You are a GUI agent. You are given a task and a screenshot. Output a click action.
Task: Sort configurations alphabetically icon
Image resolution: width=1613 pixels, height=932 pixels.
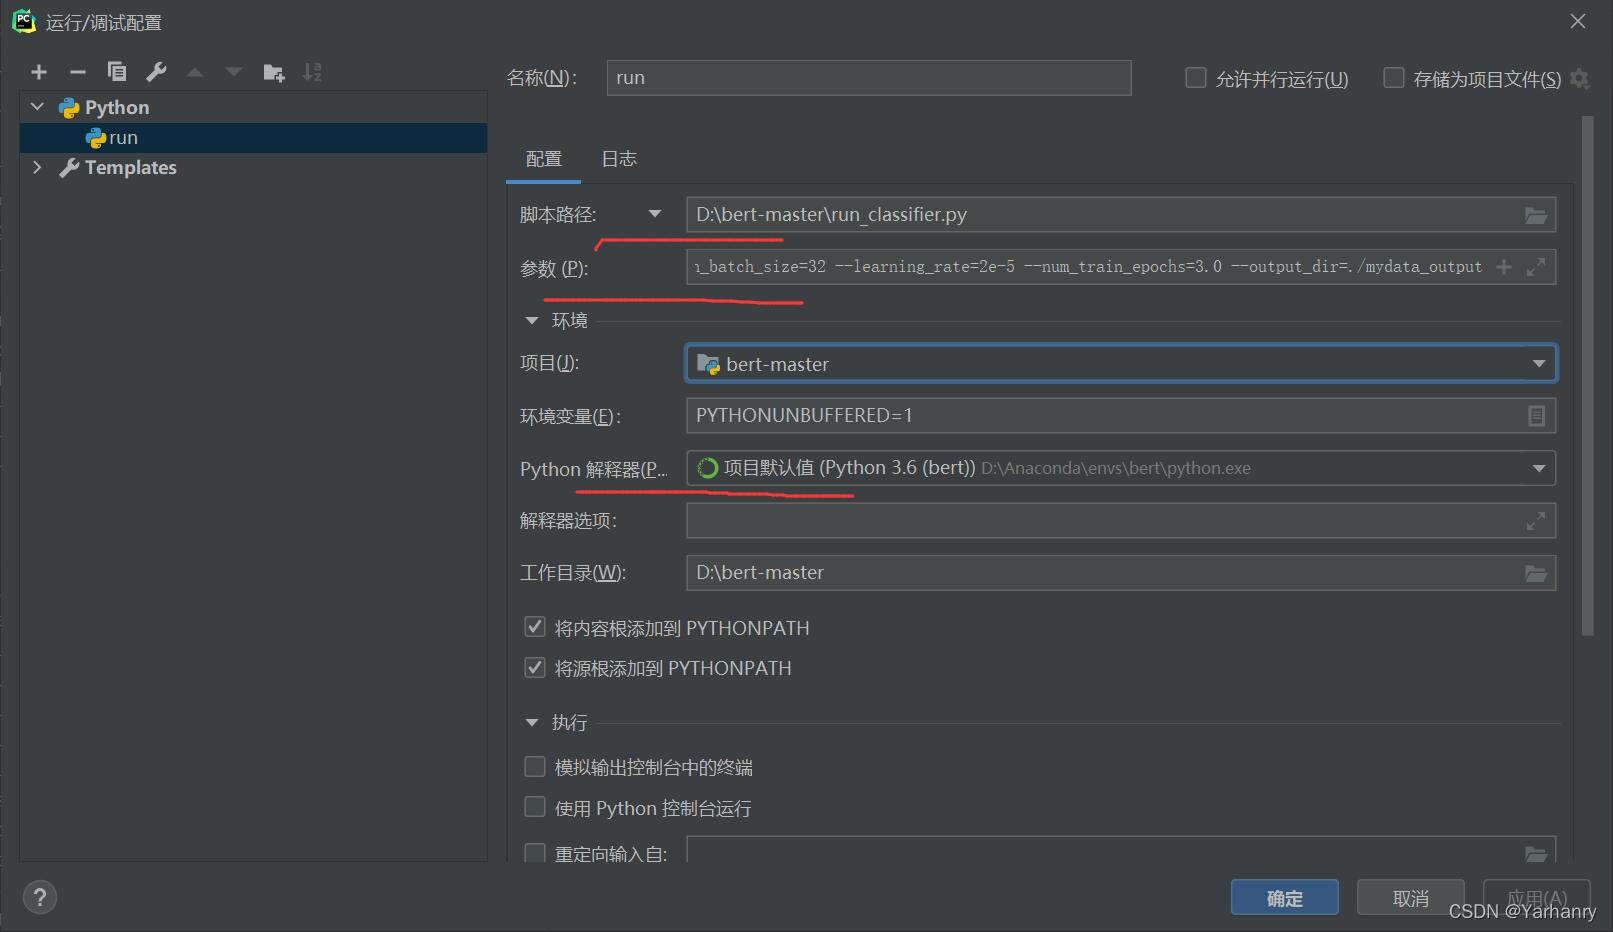[312, 72]
